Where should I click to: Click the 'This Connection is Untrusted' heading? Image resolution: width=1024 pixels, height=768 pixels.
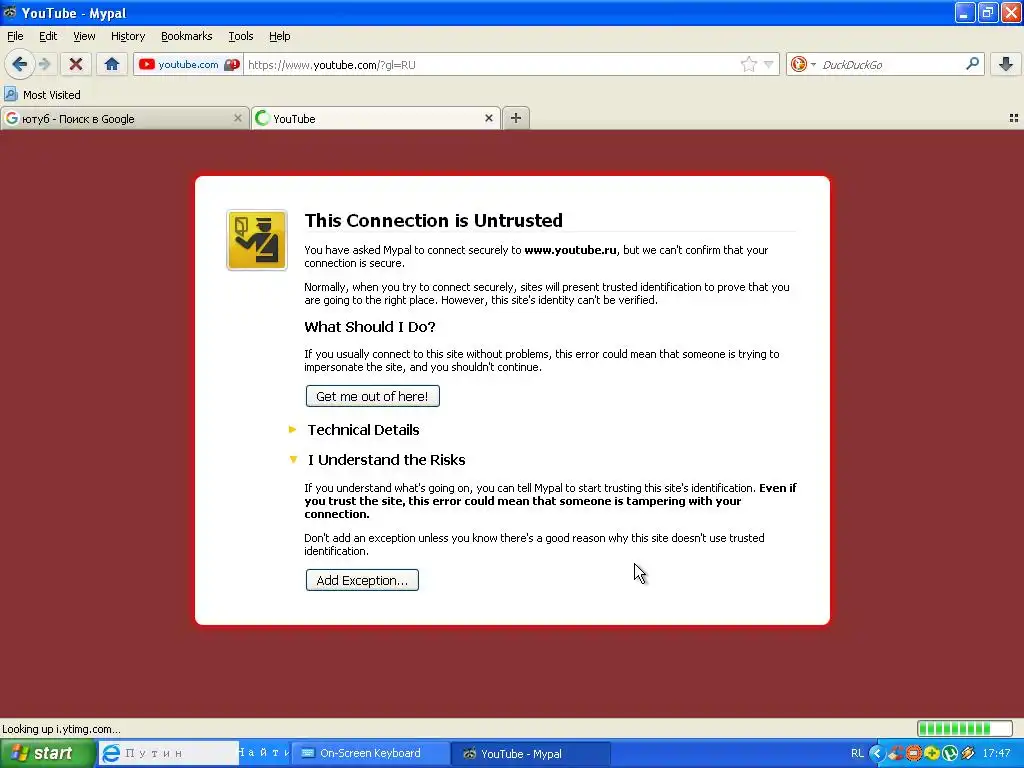433,220
